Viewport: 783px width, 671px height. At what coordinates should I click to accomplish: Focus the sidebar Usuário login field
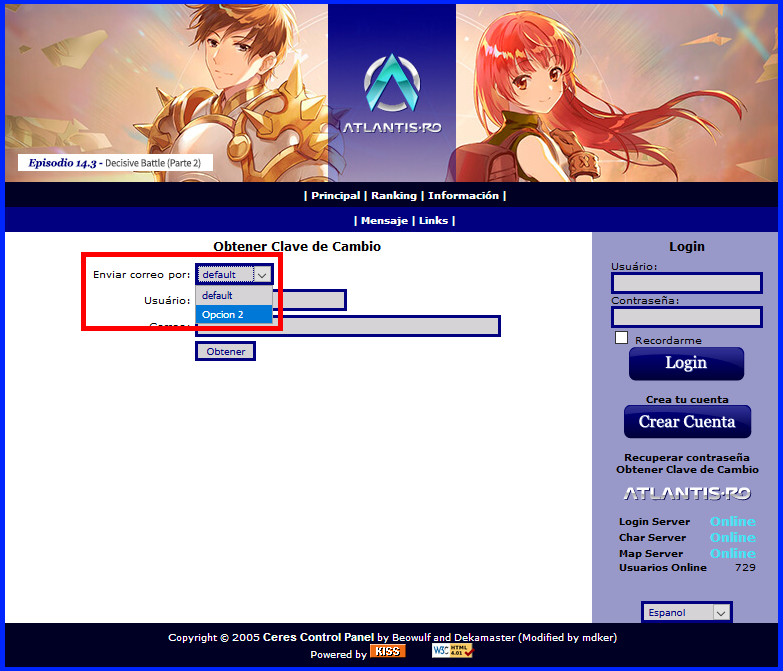click(x=687, y=283)
